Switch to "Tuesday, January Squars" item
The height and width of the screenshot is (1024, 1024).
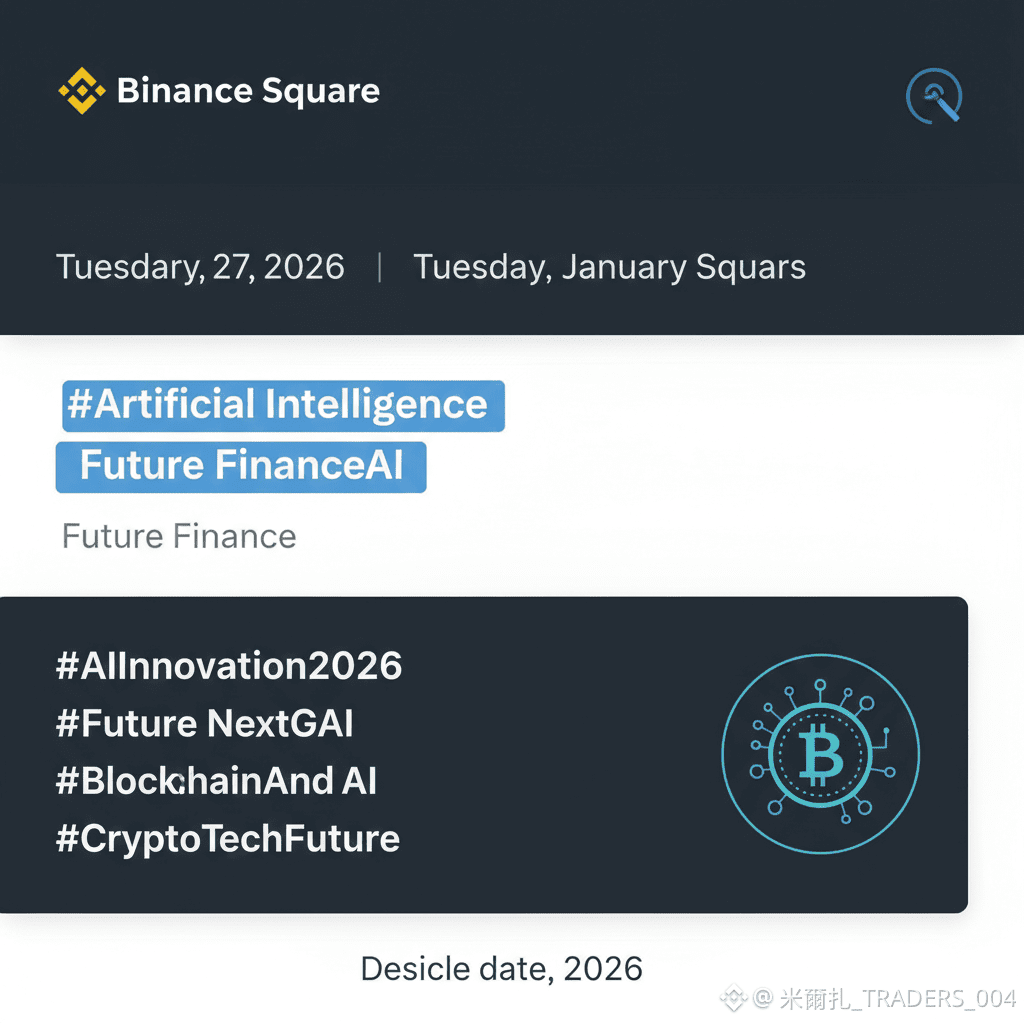[x=609, y=268]
